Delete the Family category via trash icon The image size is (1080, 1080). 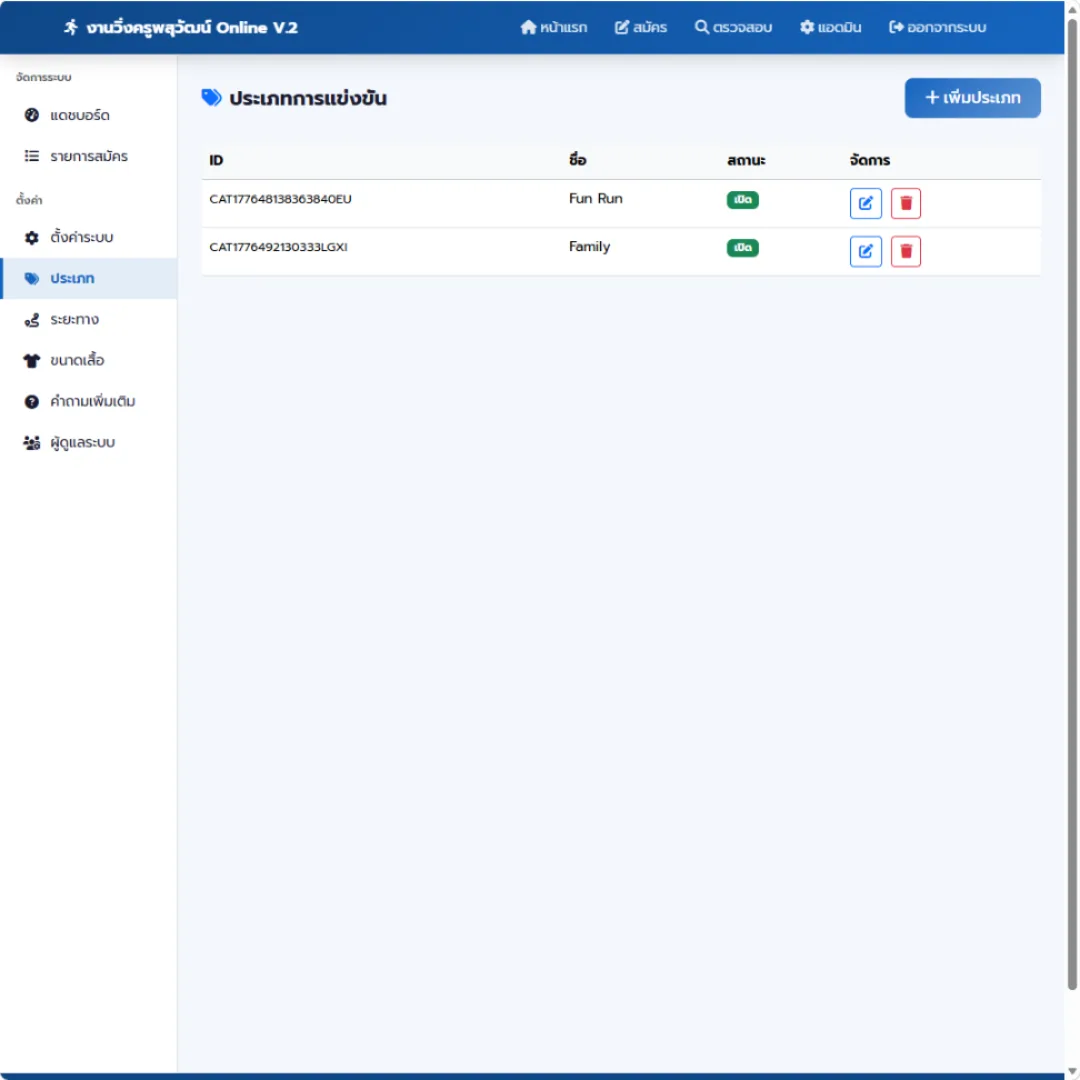pyautogui.click(x=905, y=251)
